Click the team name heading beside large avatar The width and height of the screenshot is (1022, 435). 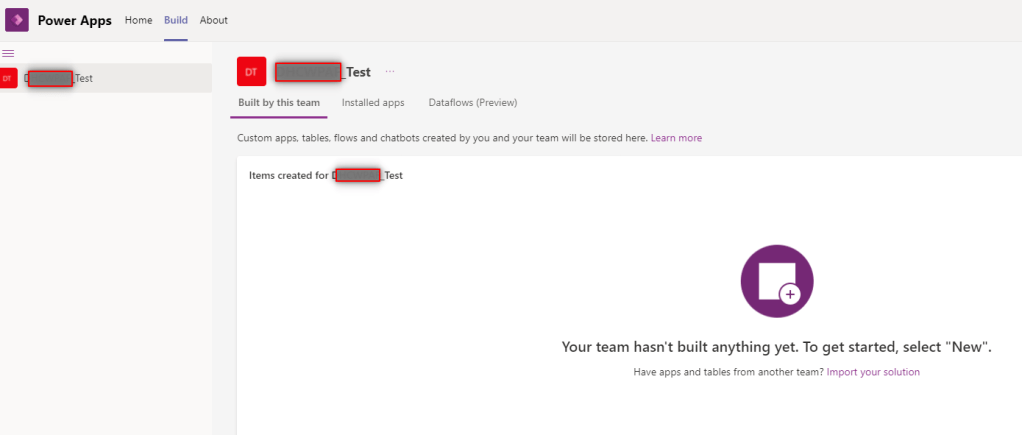[x=323, y=72]
